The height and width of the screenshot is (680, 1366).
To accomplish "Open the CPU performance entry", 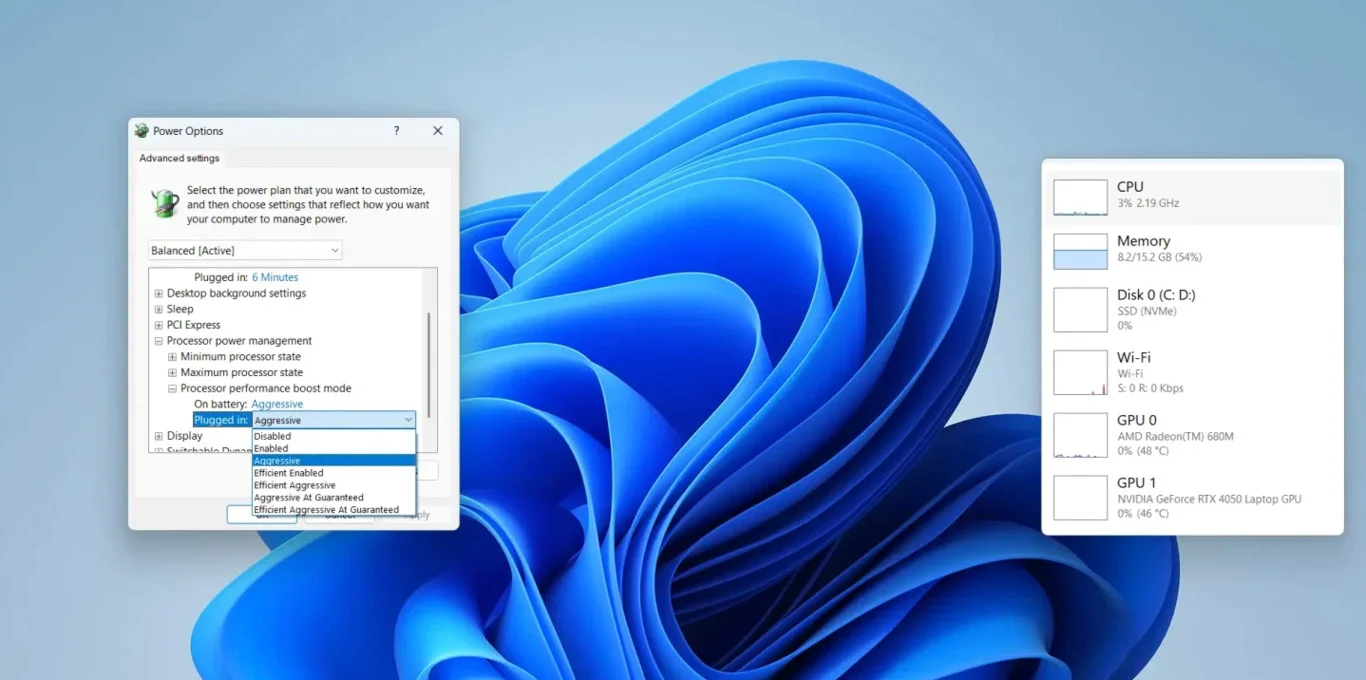I will tap(1193, 196).
